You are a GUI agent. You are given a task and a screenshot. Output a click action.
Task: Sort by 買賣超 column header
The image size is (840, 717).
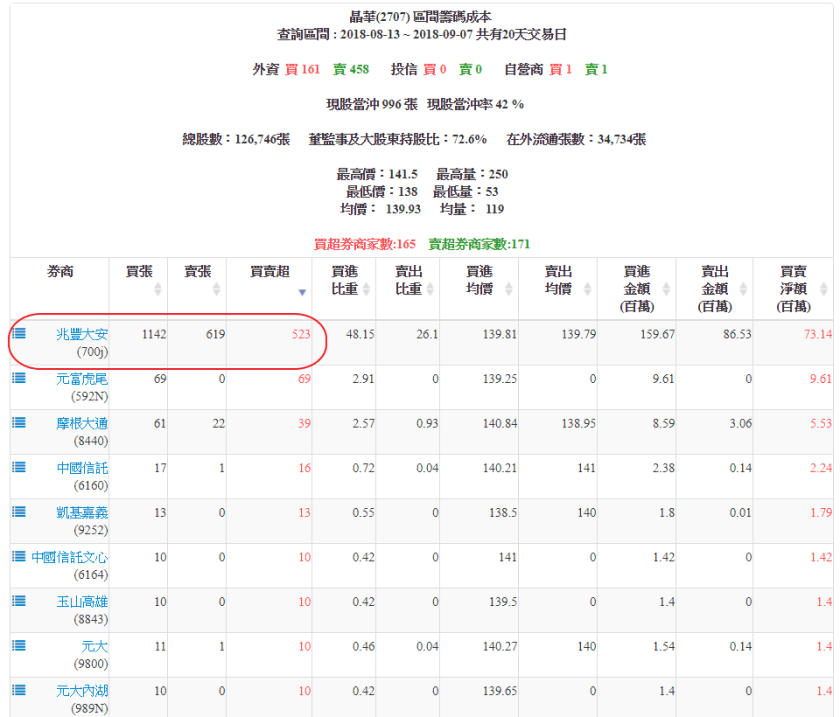268,280
